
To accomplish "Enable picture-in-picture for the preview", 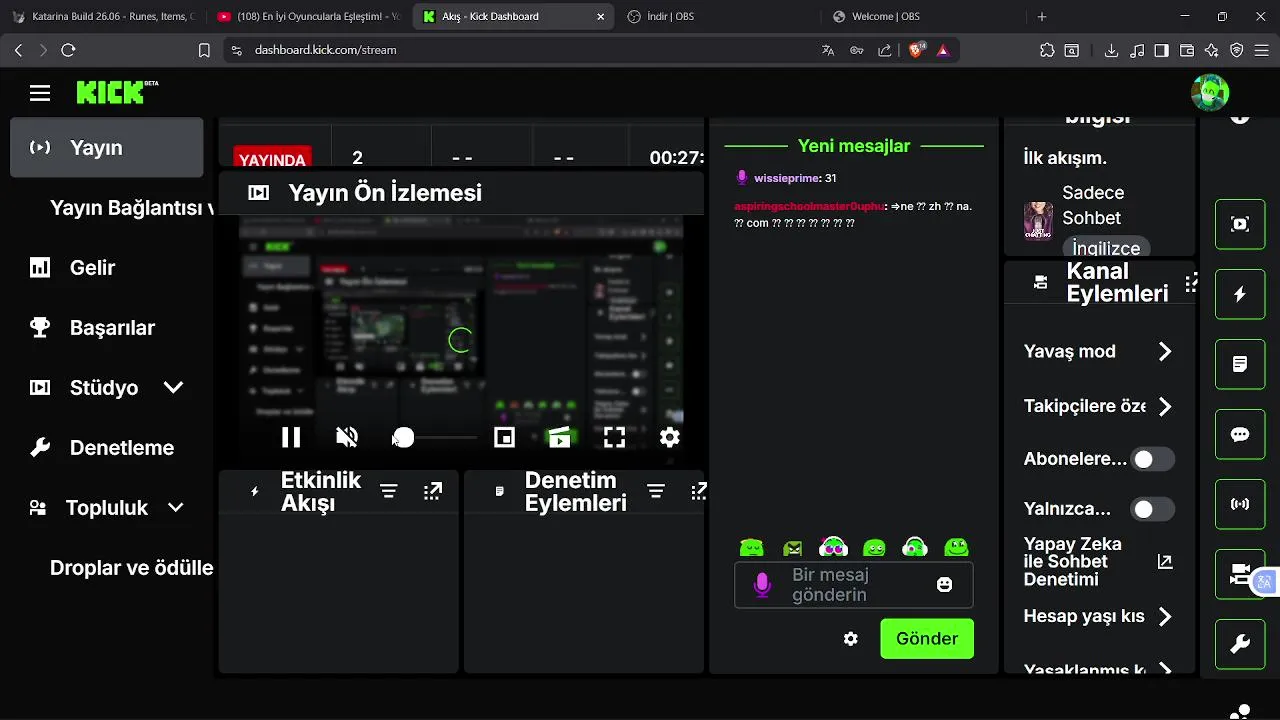I will pyautogui.click(x=504, y=437).
